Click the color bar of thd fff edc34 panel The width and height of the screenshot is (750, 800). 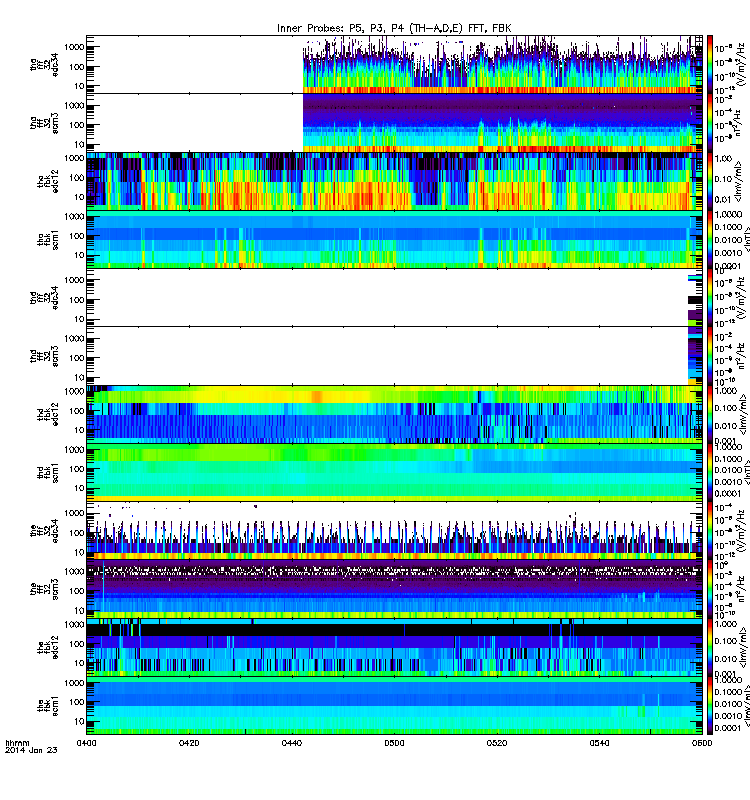[x=710, y=297]
